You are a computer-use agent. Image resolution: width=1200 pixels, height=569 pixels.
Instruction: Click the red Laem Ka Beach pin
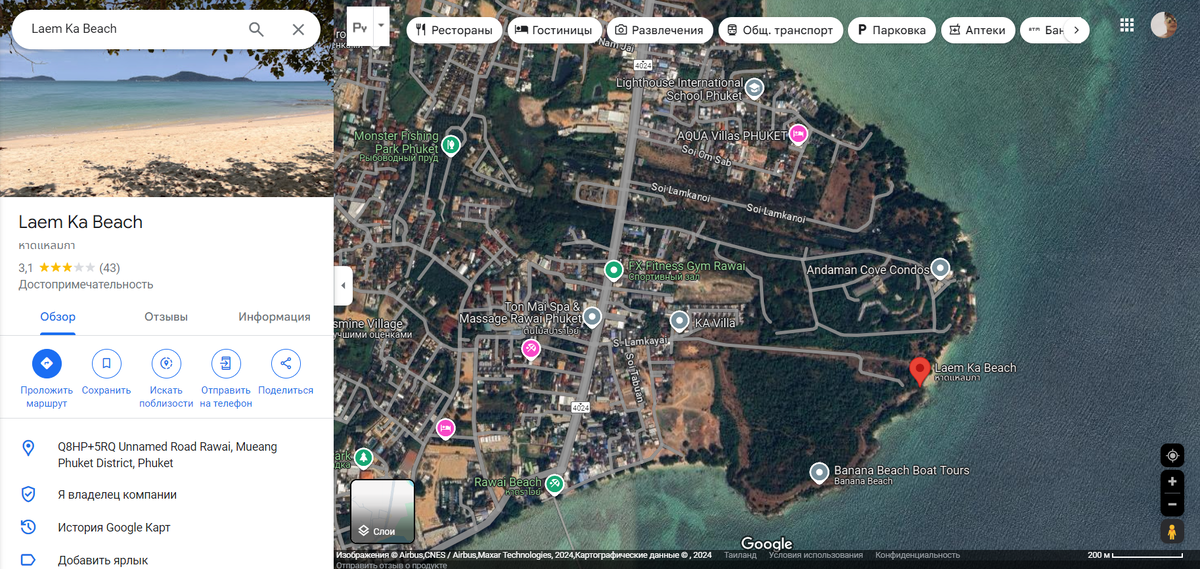click(x=920, y=371)
